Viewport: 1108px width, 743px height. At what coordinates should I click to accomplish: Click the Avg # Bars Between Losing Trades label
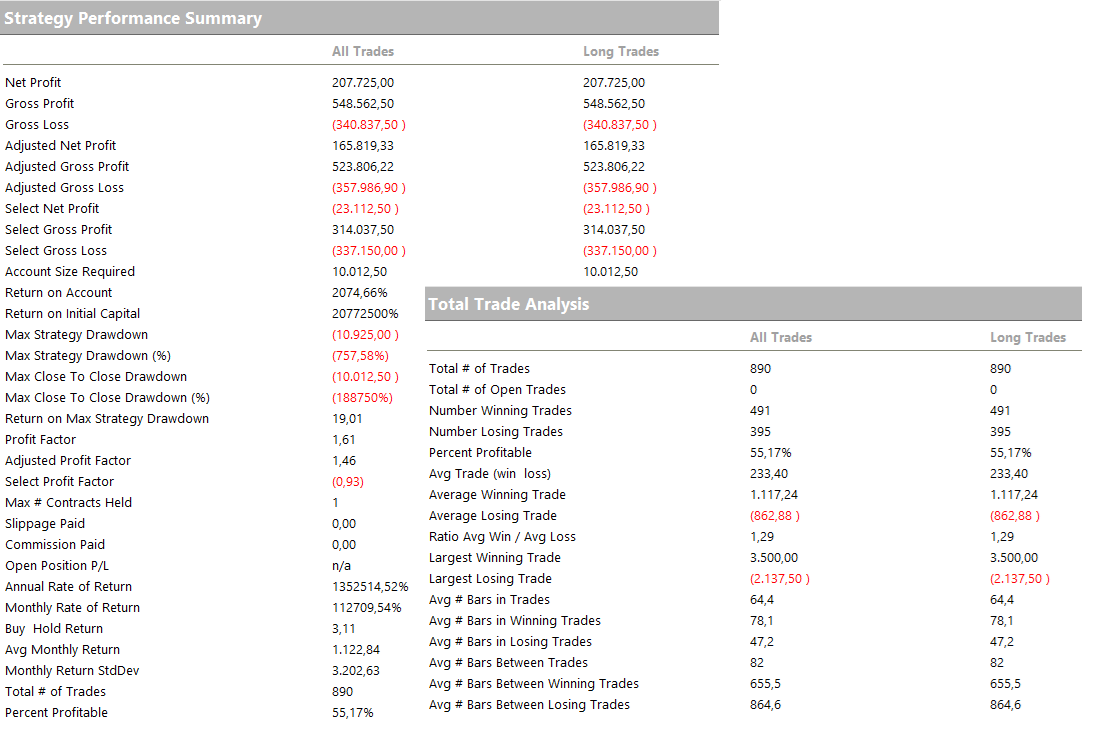click(x=529, y=705)
